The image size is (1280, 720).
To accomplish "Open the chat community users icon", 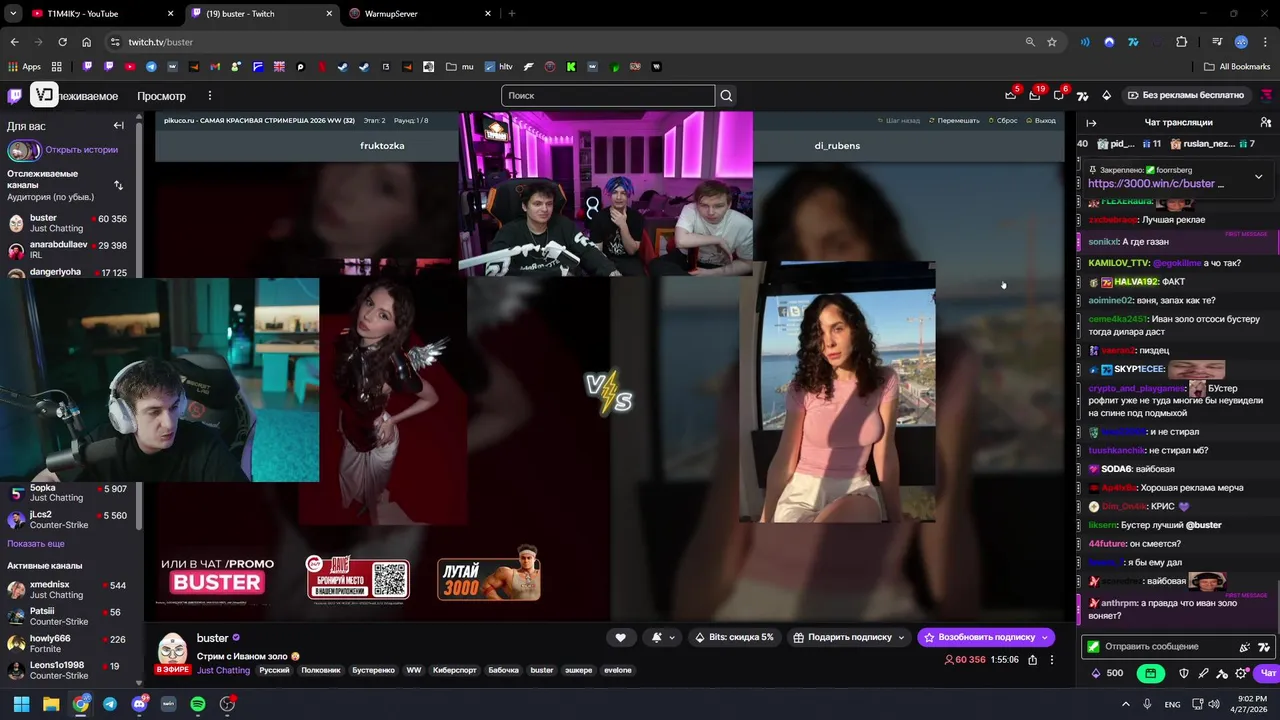I will (1265, 123).
